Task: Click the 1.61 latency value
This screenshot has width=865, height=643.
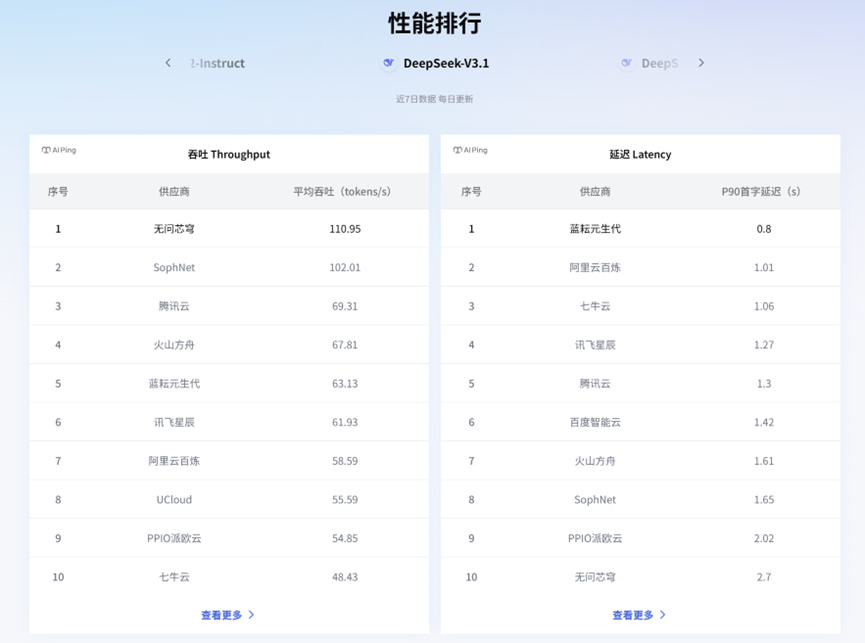Action: click(x=764, y=461)
